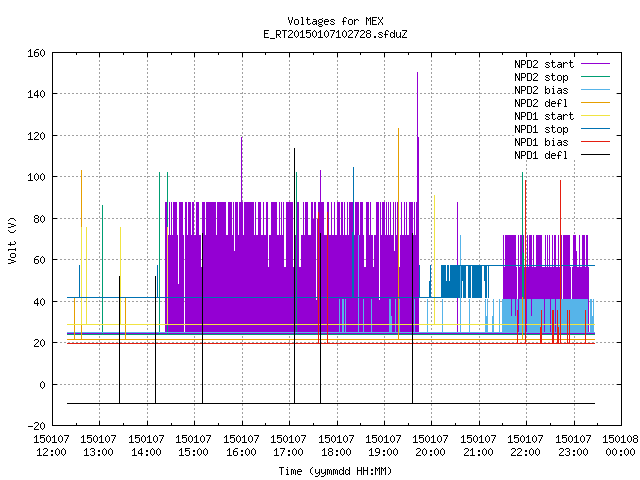Click the 150107 22:00 x-axis tick label
The width and height of the screenshot is (640, 480).
coord(525,446)
